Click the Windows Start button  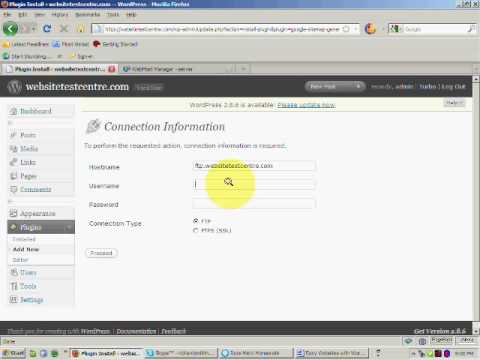point(13,353)
